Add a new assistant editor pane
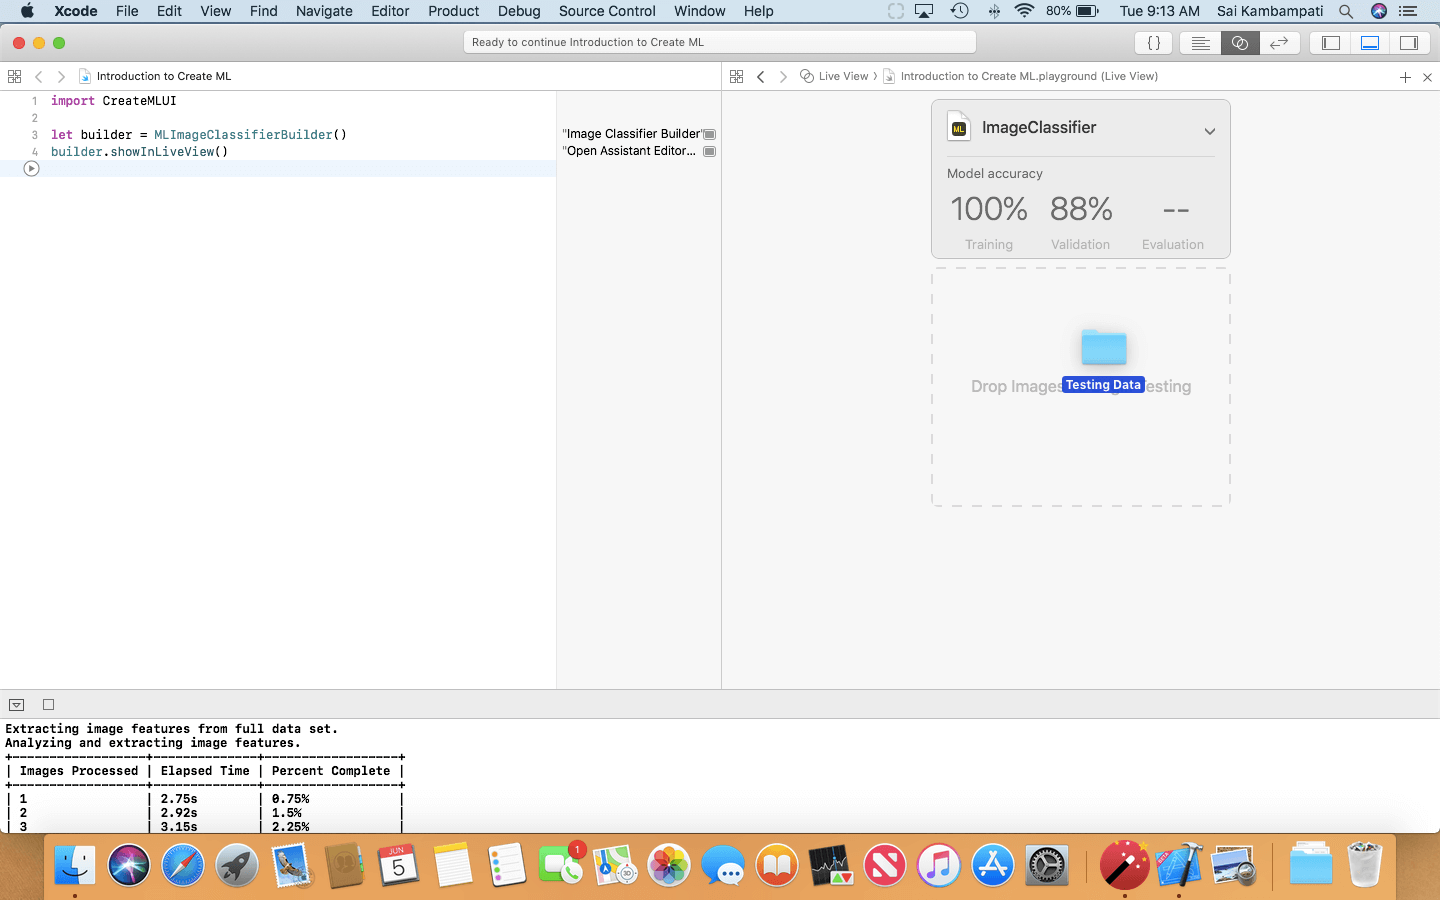Screen dimensions: 1440x900 pyautogui.click(x=1405, y=77)
